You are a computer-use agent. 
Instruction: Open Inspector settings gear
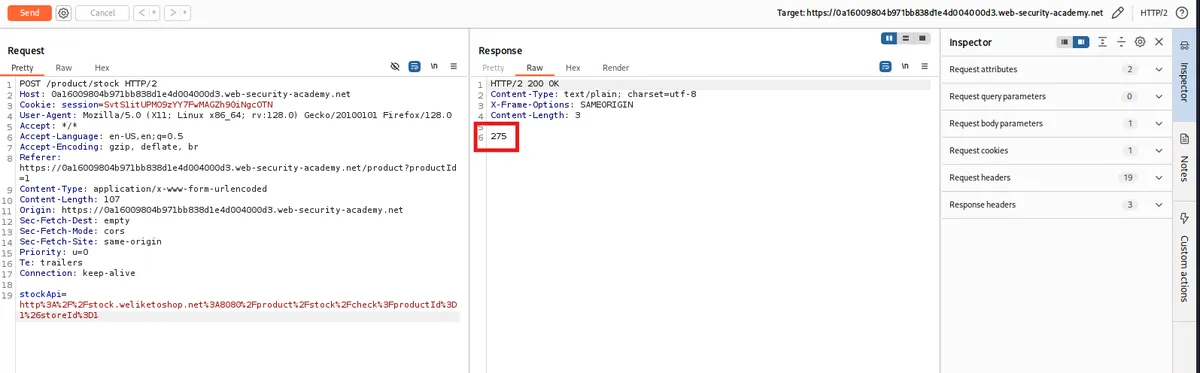1140,42
